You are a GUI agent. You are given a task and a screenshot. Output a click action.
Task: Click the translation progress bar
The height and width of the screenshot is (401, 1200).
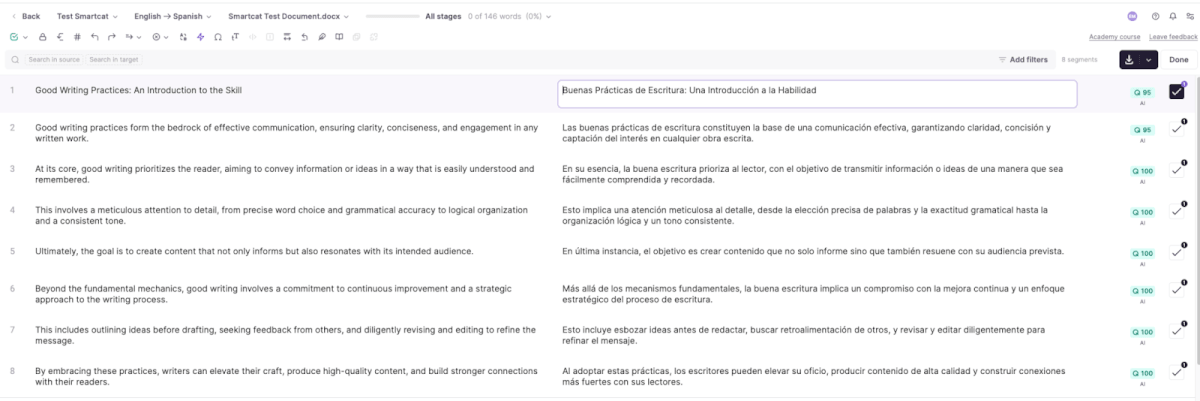click(393, 16)
